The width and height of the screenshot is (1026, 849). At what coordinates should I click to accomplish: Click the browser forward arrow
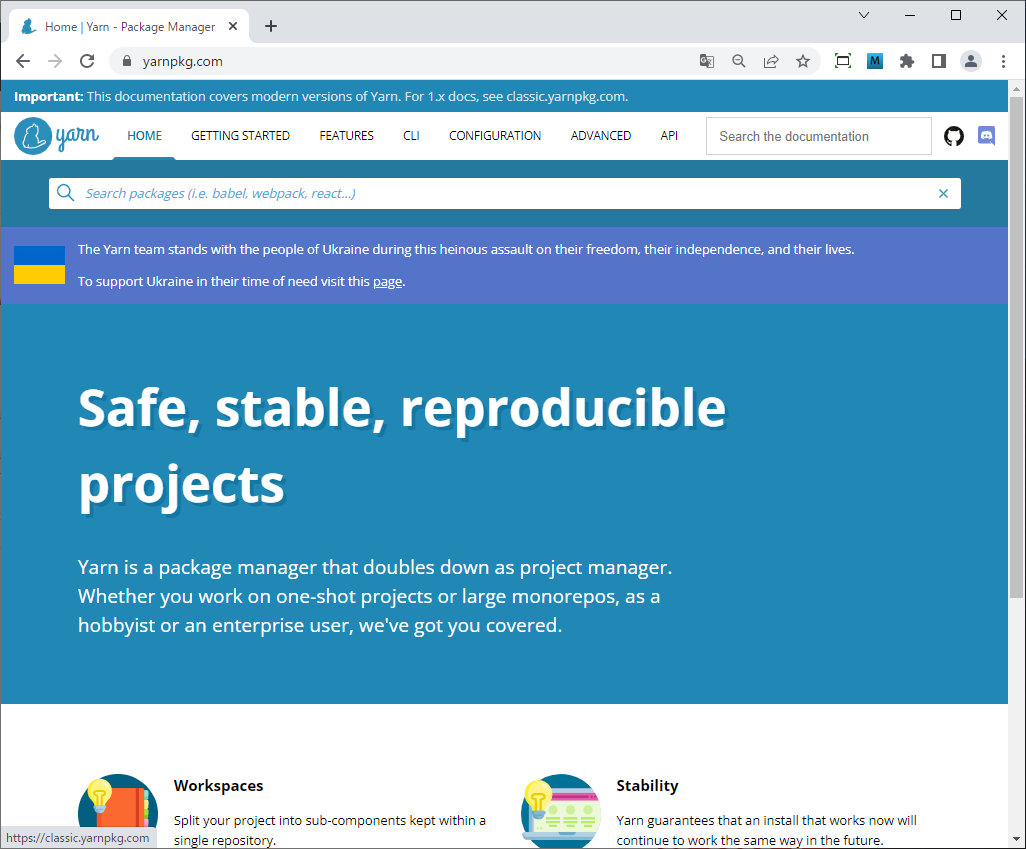coord(55,61)
